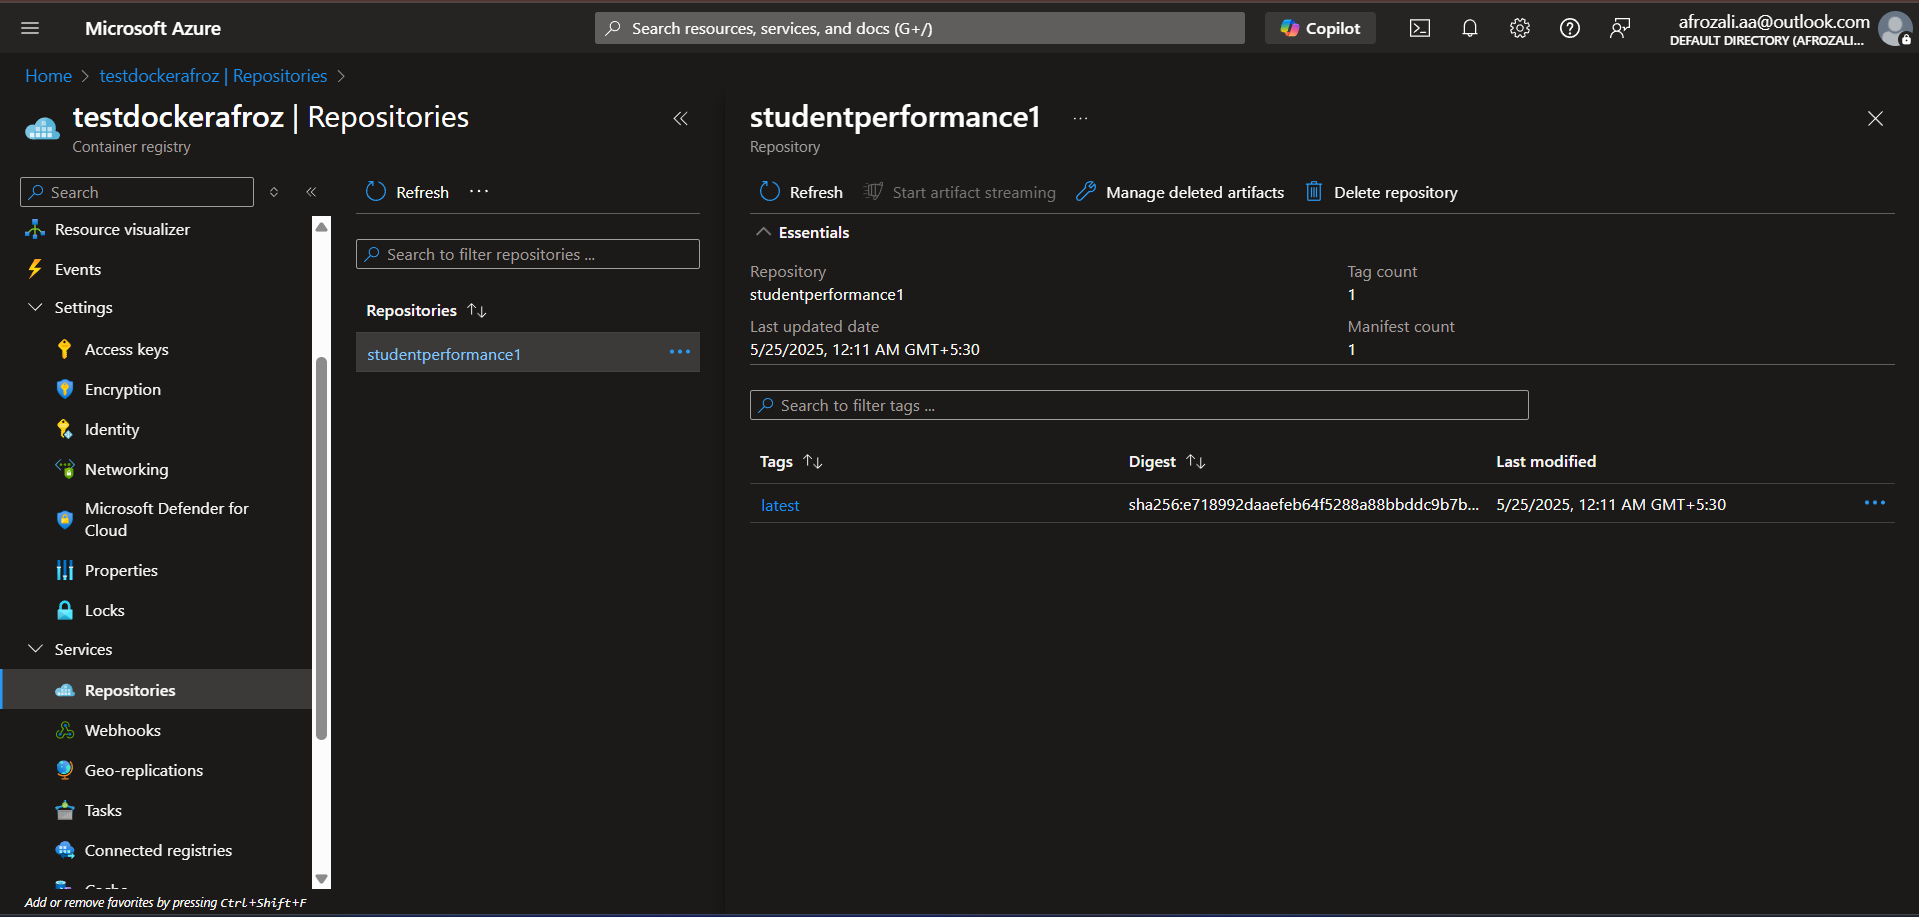Viewport: 1919px width, 917px height.
Task: Collapse the Services menu group
Action: [36, 649]
